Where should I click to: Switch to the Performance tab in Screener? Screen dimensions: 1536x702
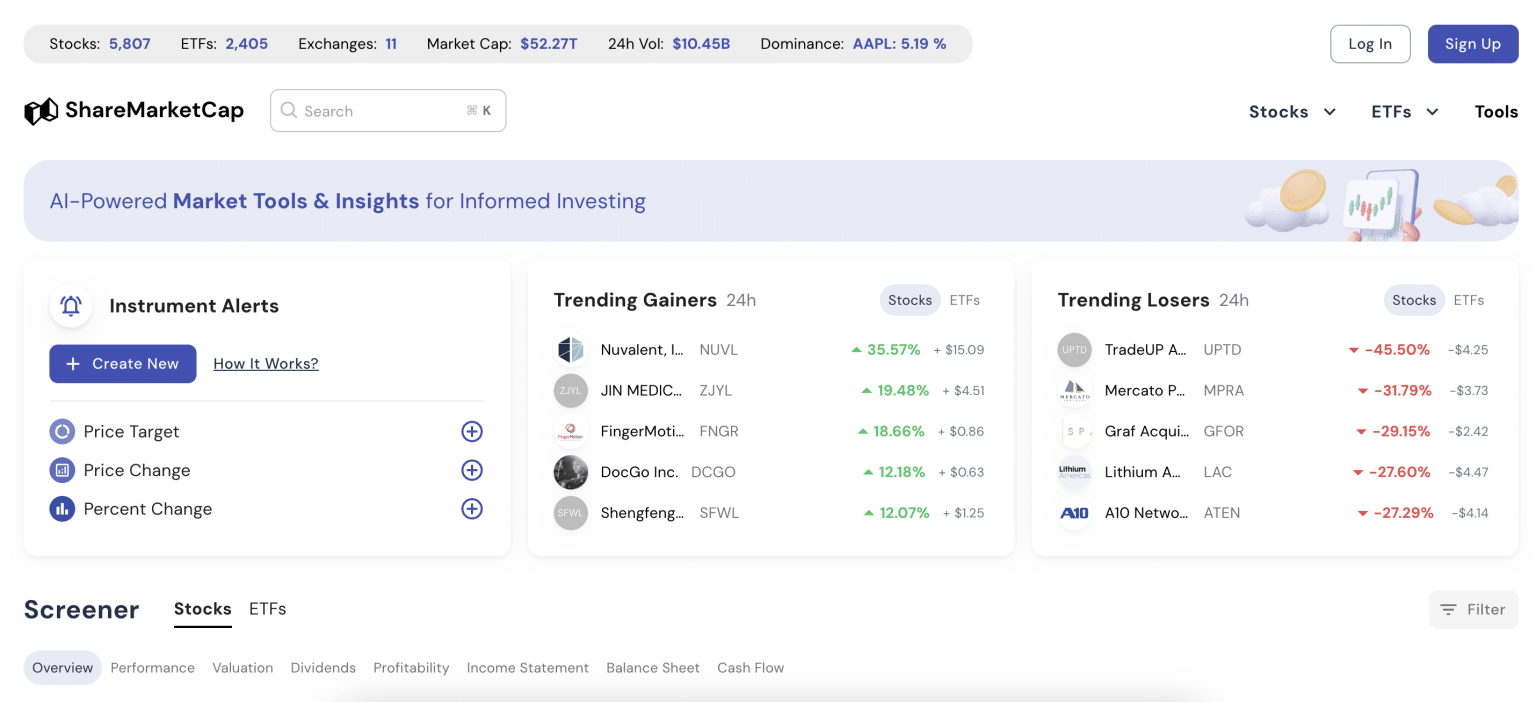click(x=152, y=668)
